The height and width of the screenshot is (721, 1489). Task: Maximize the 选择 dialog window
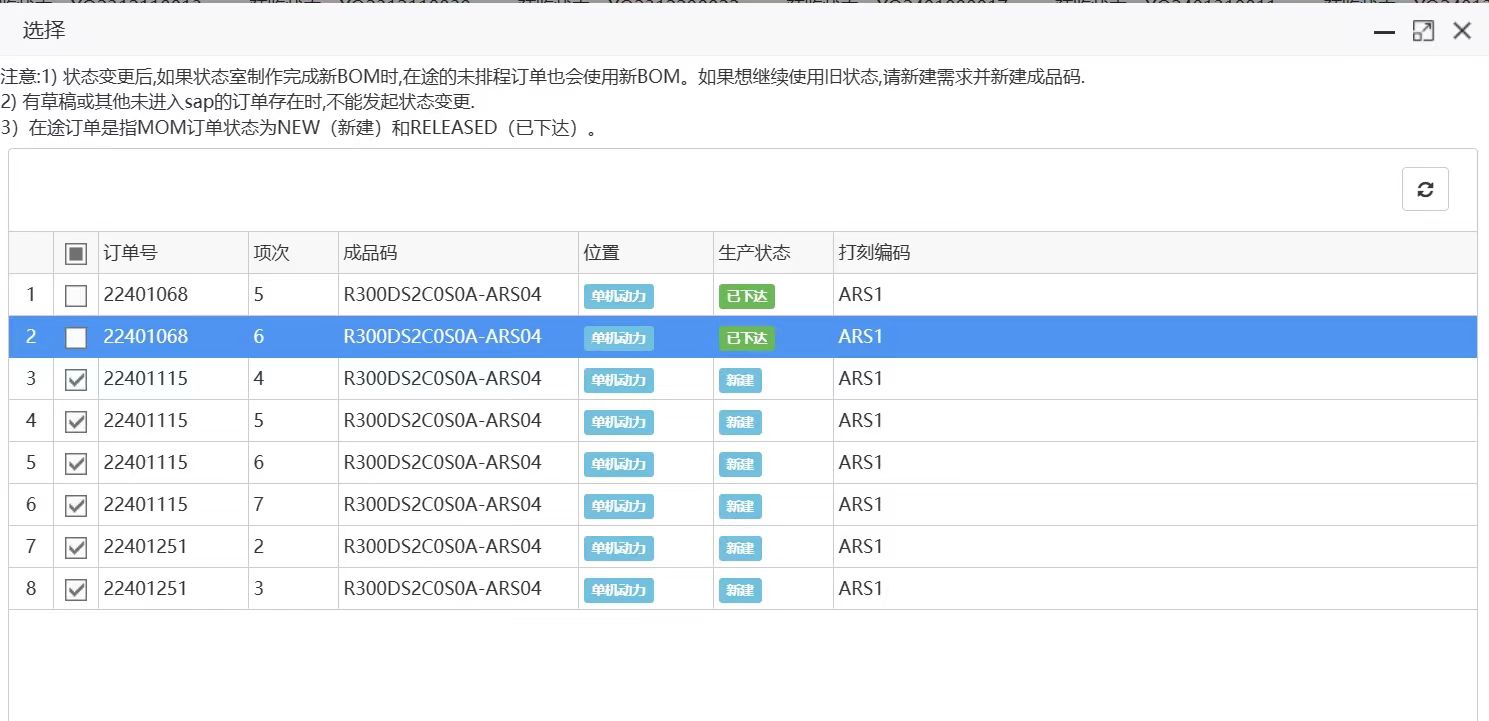click(1423, 31)
